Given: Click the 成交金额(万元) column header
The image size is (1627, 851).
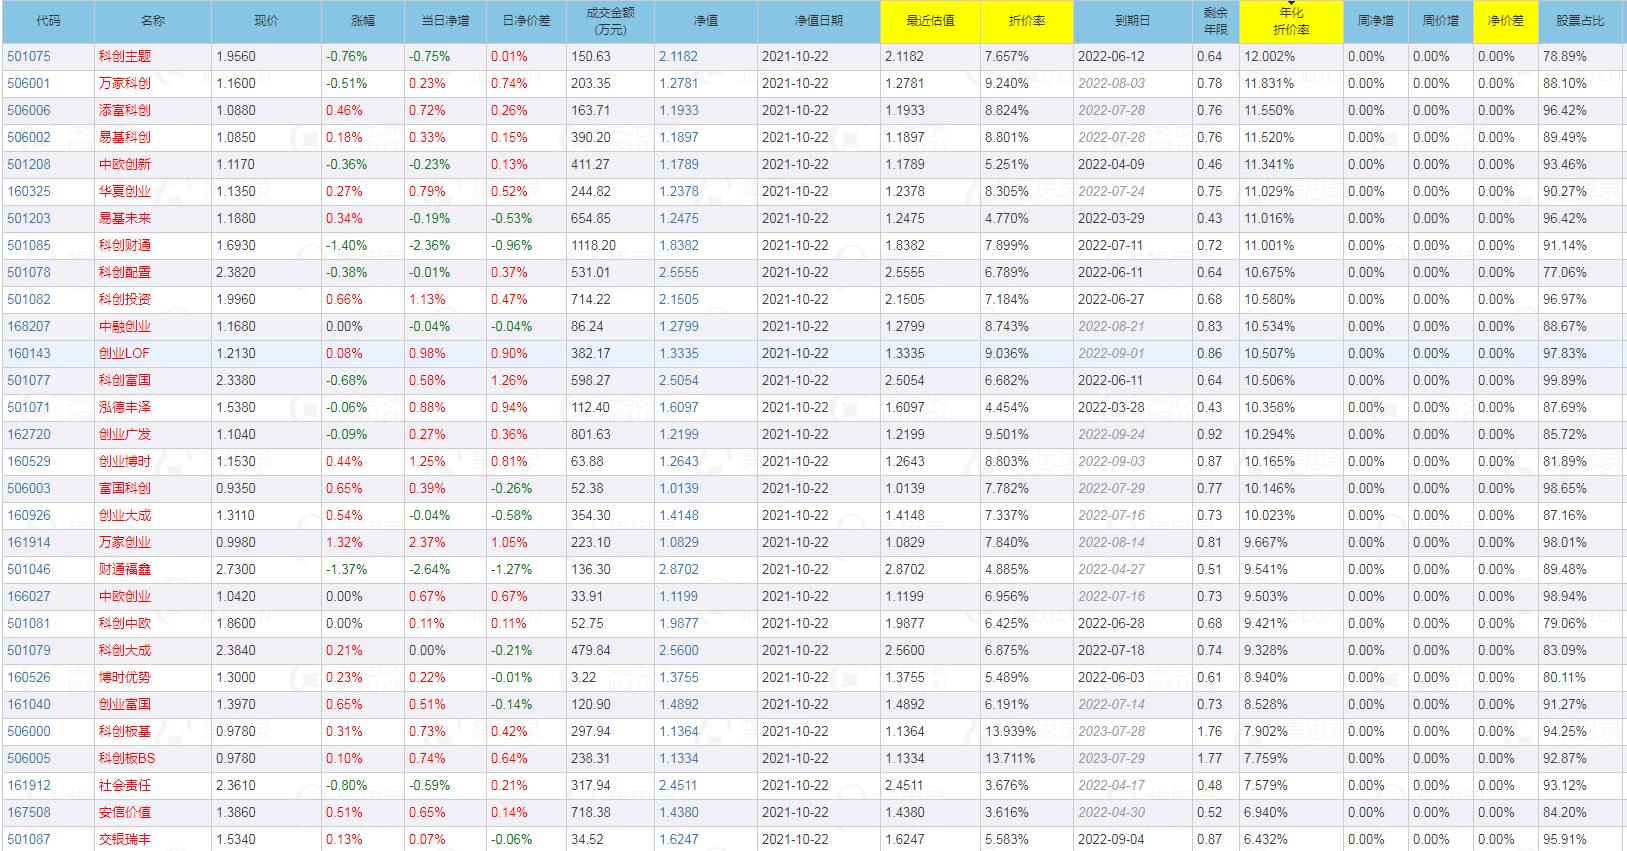Looking at the screenshot, I should pyautogui.click(x=610, y=21).
